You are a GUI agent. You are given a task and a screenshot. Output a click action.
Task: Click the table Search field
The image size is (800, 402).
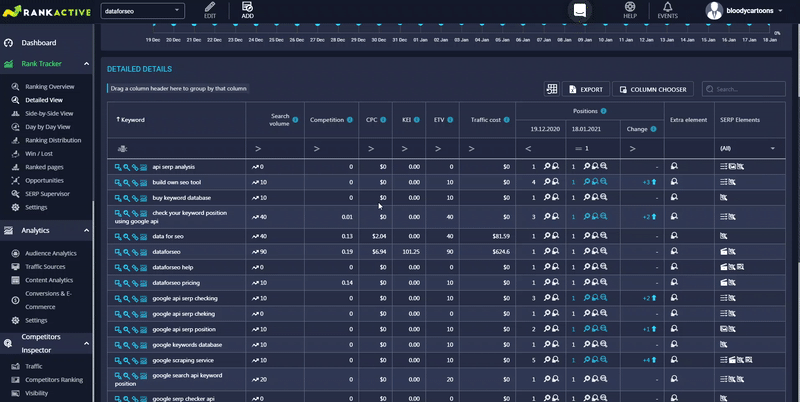coord(744,89)
